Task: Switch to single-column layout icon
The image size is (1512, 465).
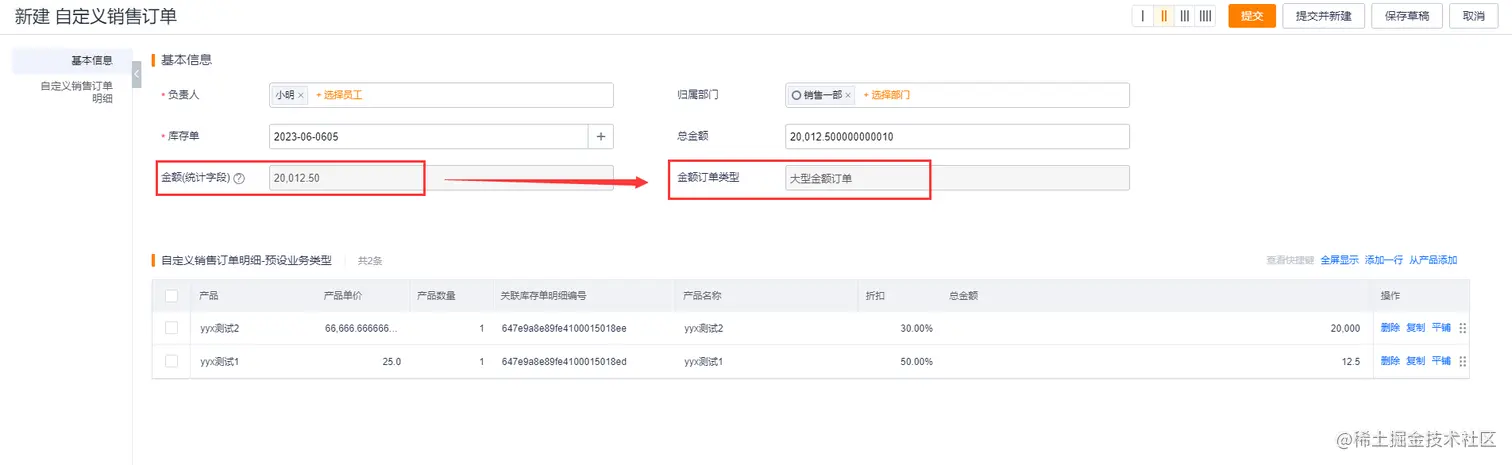Action: pyautogui.click(x=1142, y=16)
